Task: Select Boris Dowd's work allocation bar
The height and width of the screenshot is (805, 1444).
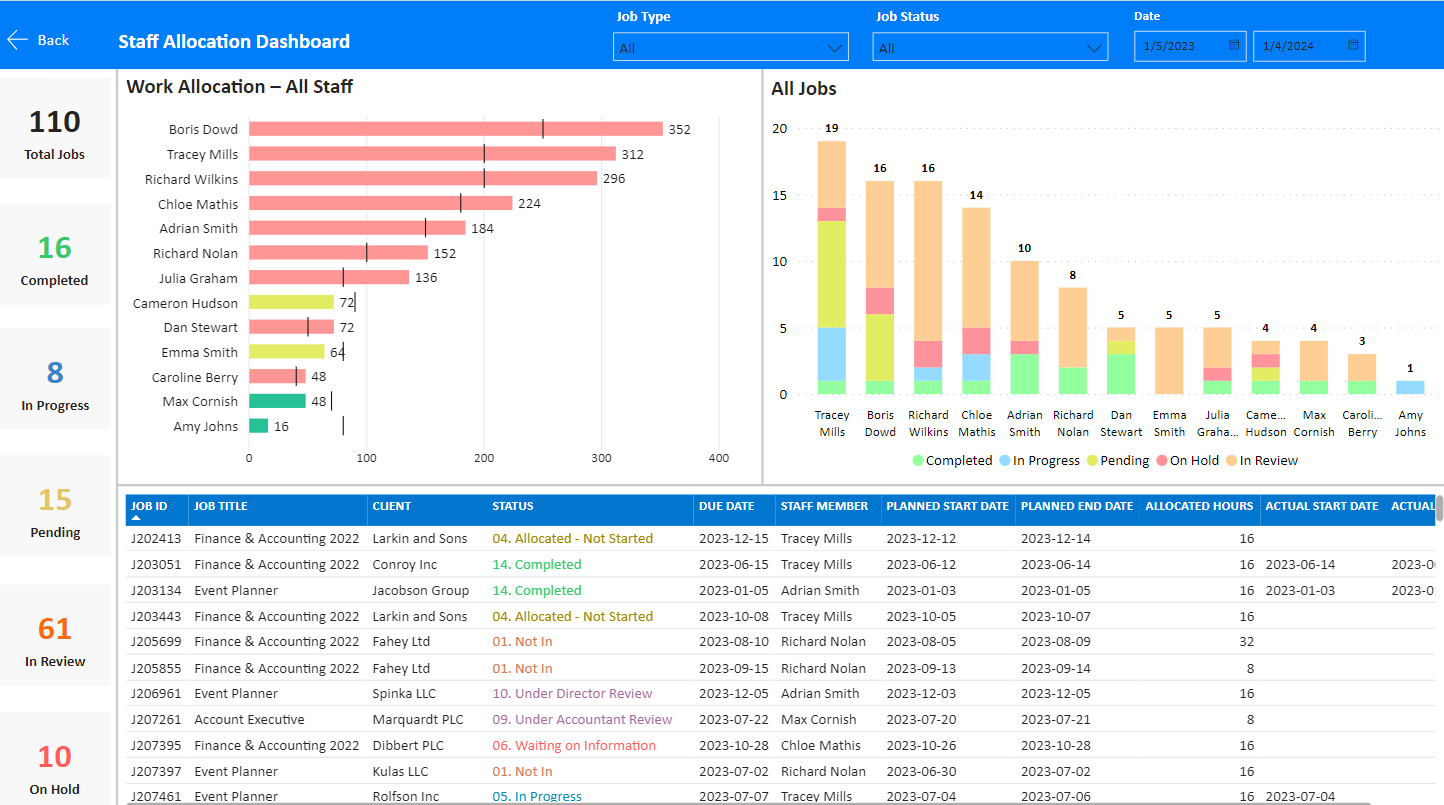Action: (456, 129)
